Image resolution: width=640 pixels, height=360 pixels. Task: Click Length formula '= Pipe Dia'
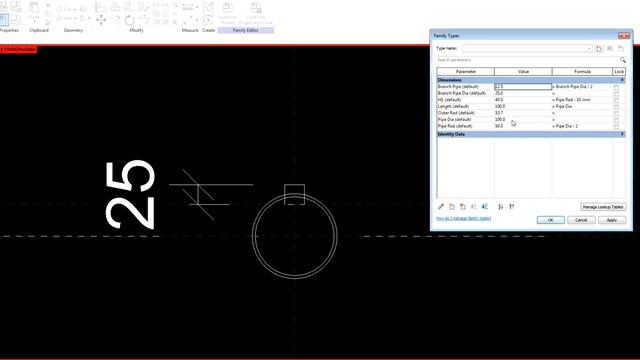point(562,107)
